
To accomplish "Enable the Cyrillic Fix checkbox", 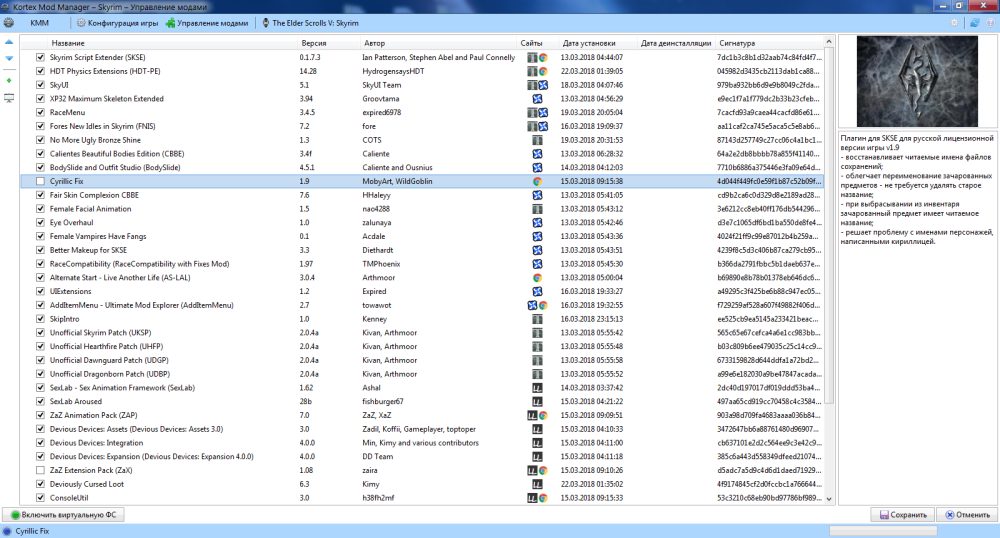I will 40,182.
